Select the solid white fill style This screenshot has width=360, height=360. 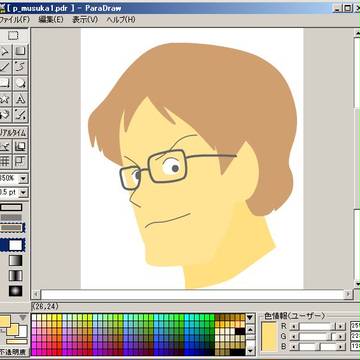15,245
